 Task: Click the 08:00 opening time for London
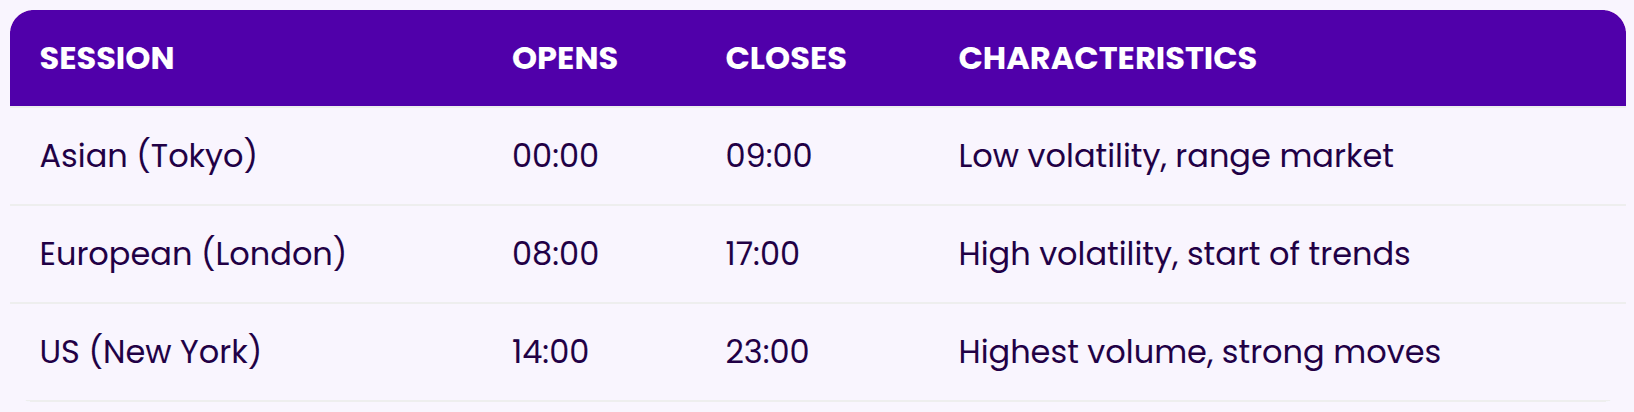coord(555,254)
